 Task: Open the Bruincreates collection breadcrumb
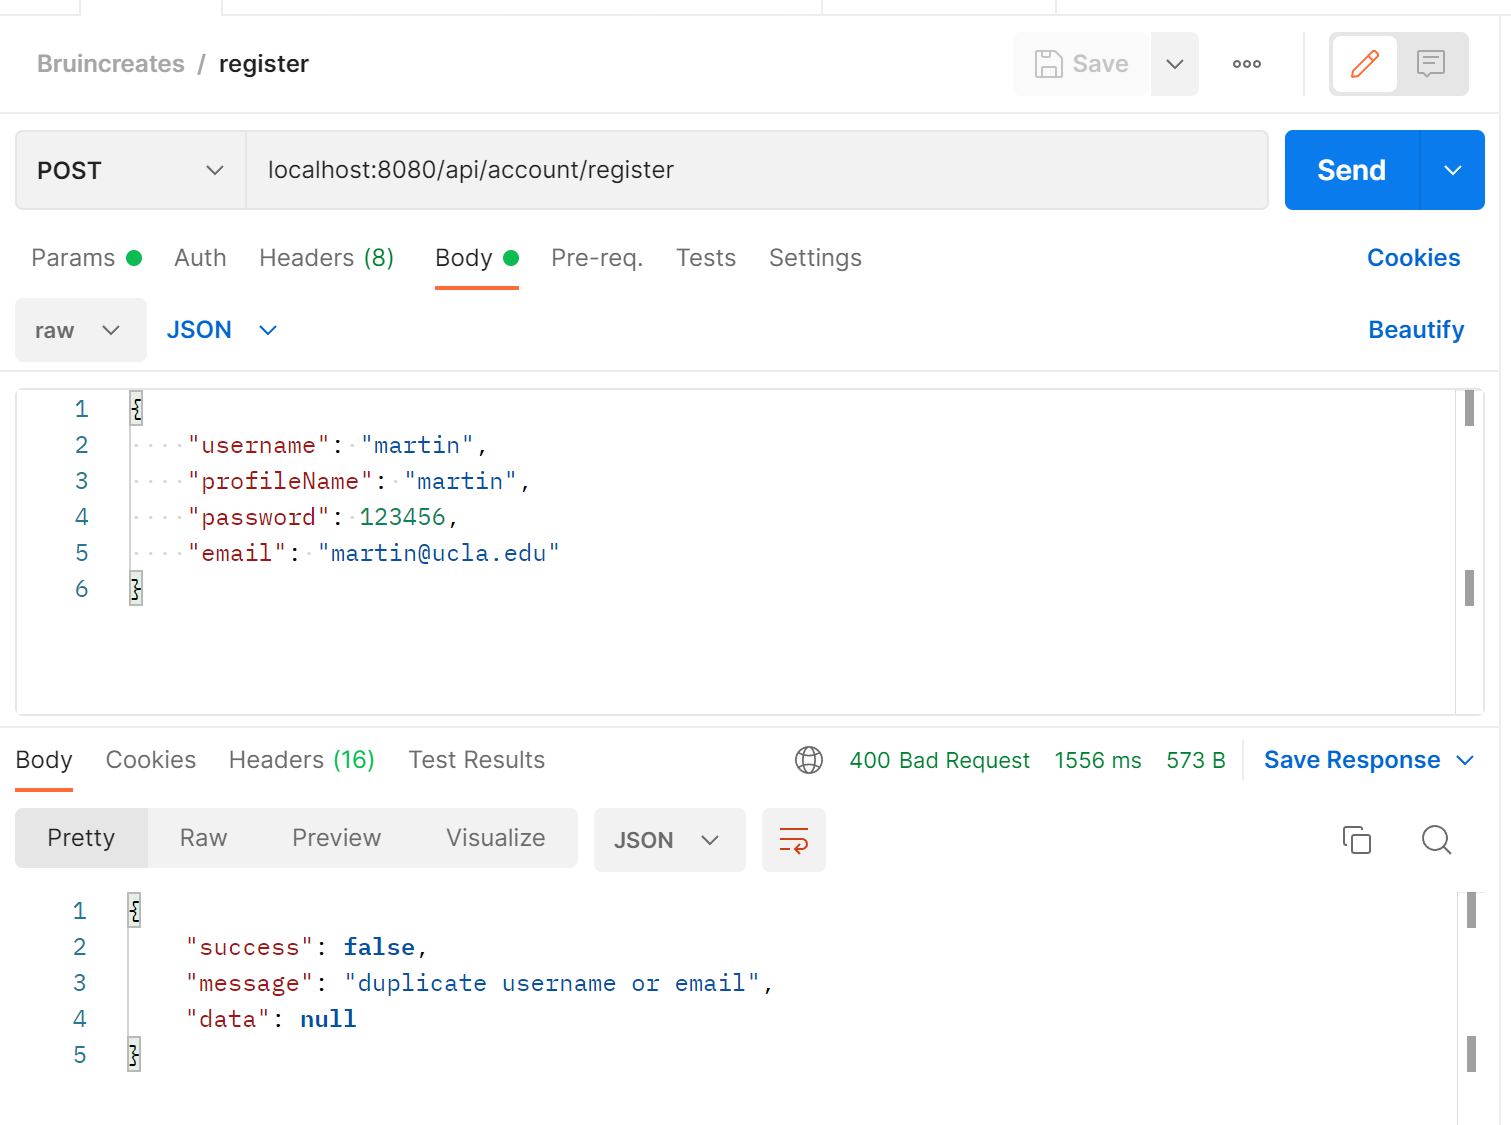coord(111,64)
